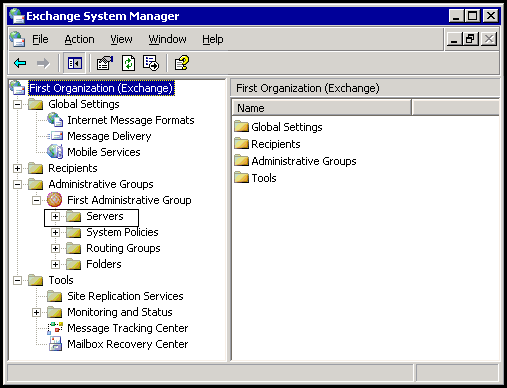Image resolution: width=507 pixels, height=388 pixels.
Task: Click the First Administrative Group icon
Action: point(54,200)
